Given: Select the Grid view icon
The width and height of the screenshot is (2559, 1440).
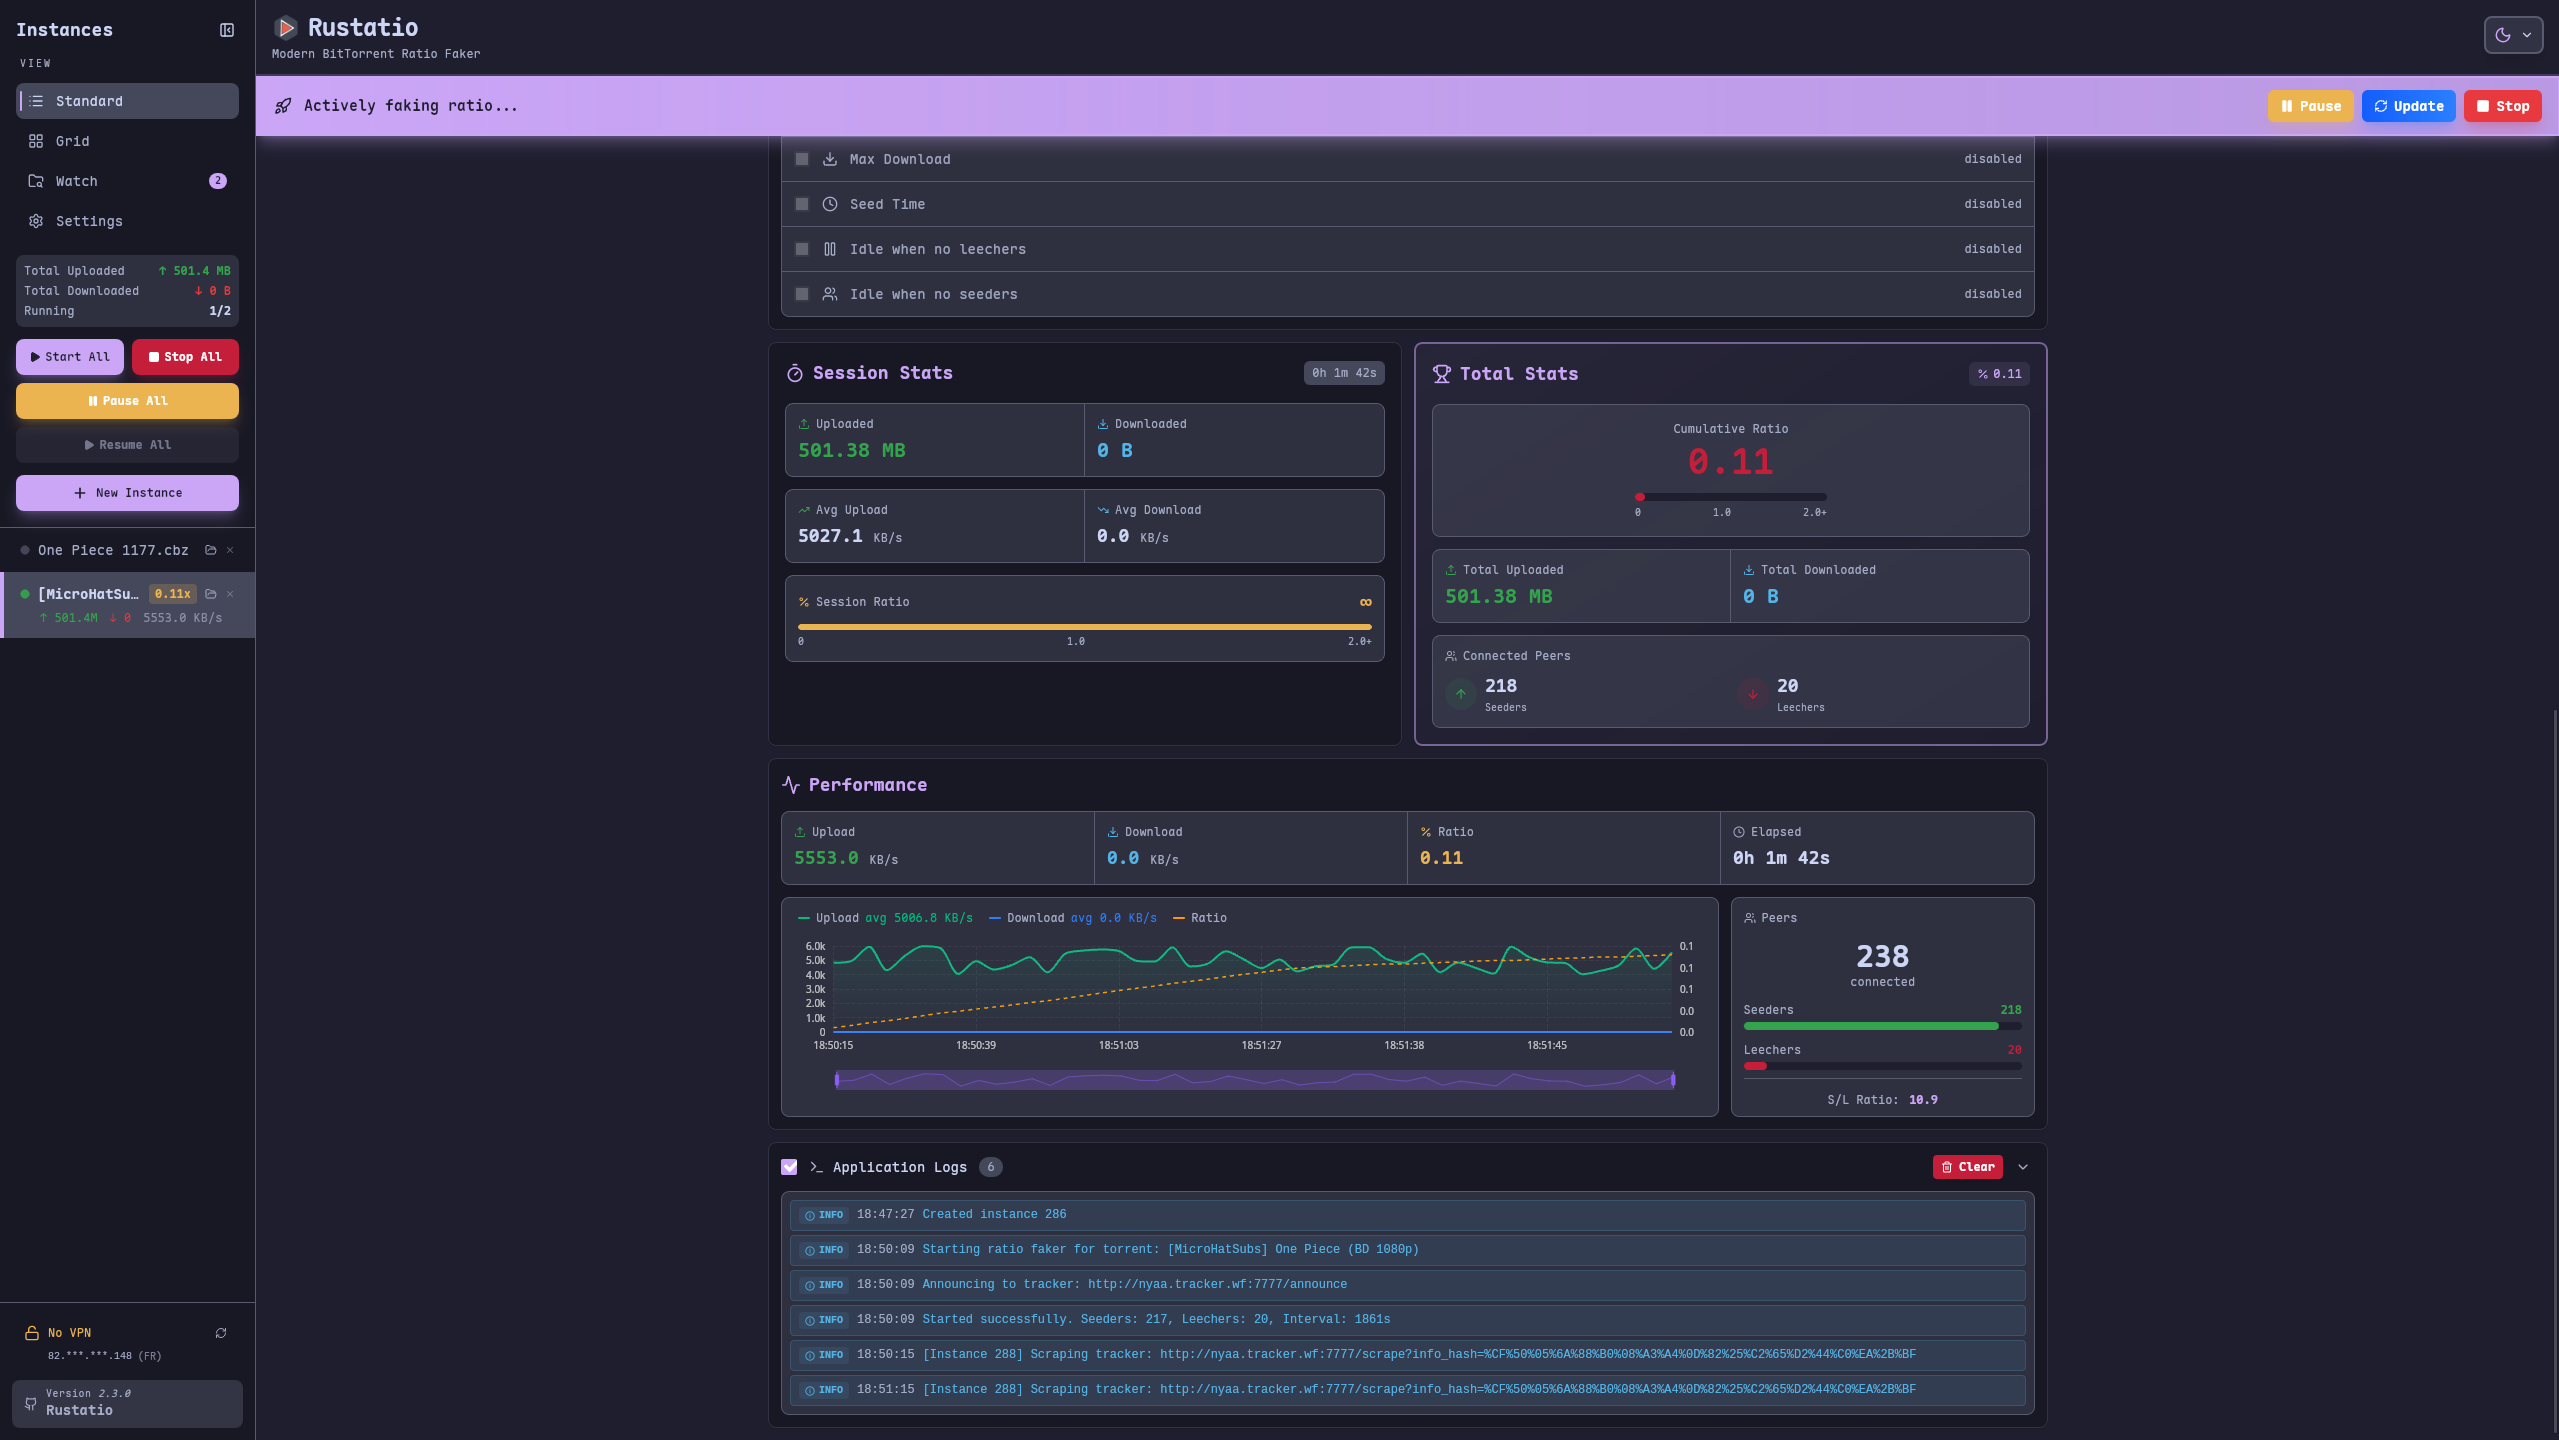Looking at the screenshot, I should (x=36, y=141).
